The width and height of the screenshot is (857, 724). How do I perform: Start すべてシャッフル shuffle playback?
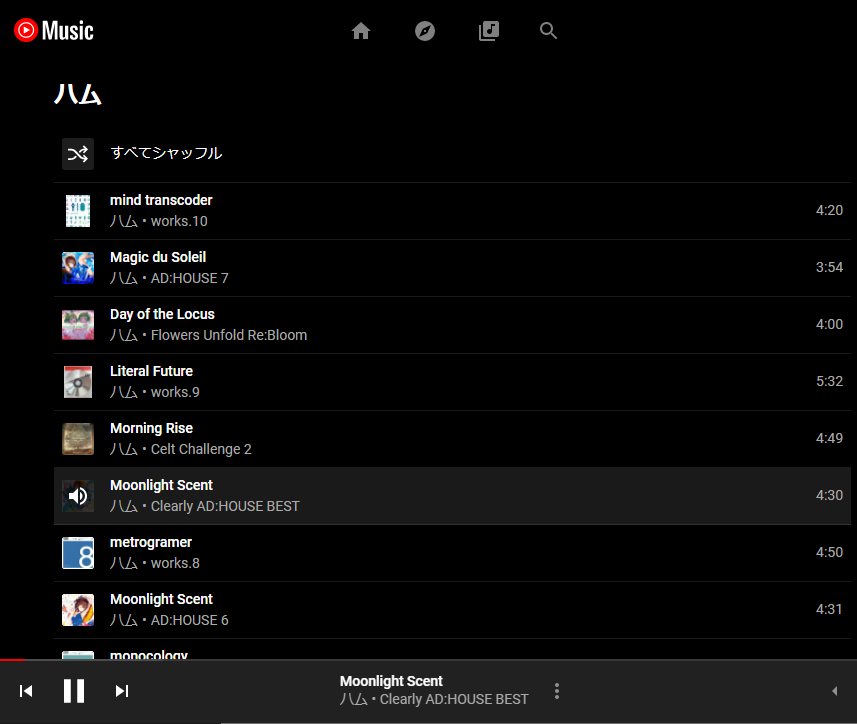tap(166, 153)
